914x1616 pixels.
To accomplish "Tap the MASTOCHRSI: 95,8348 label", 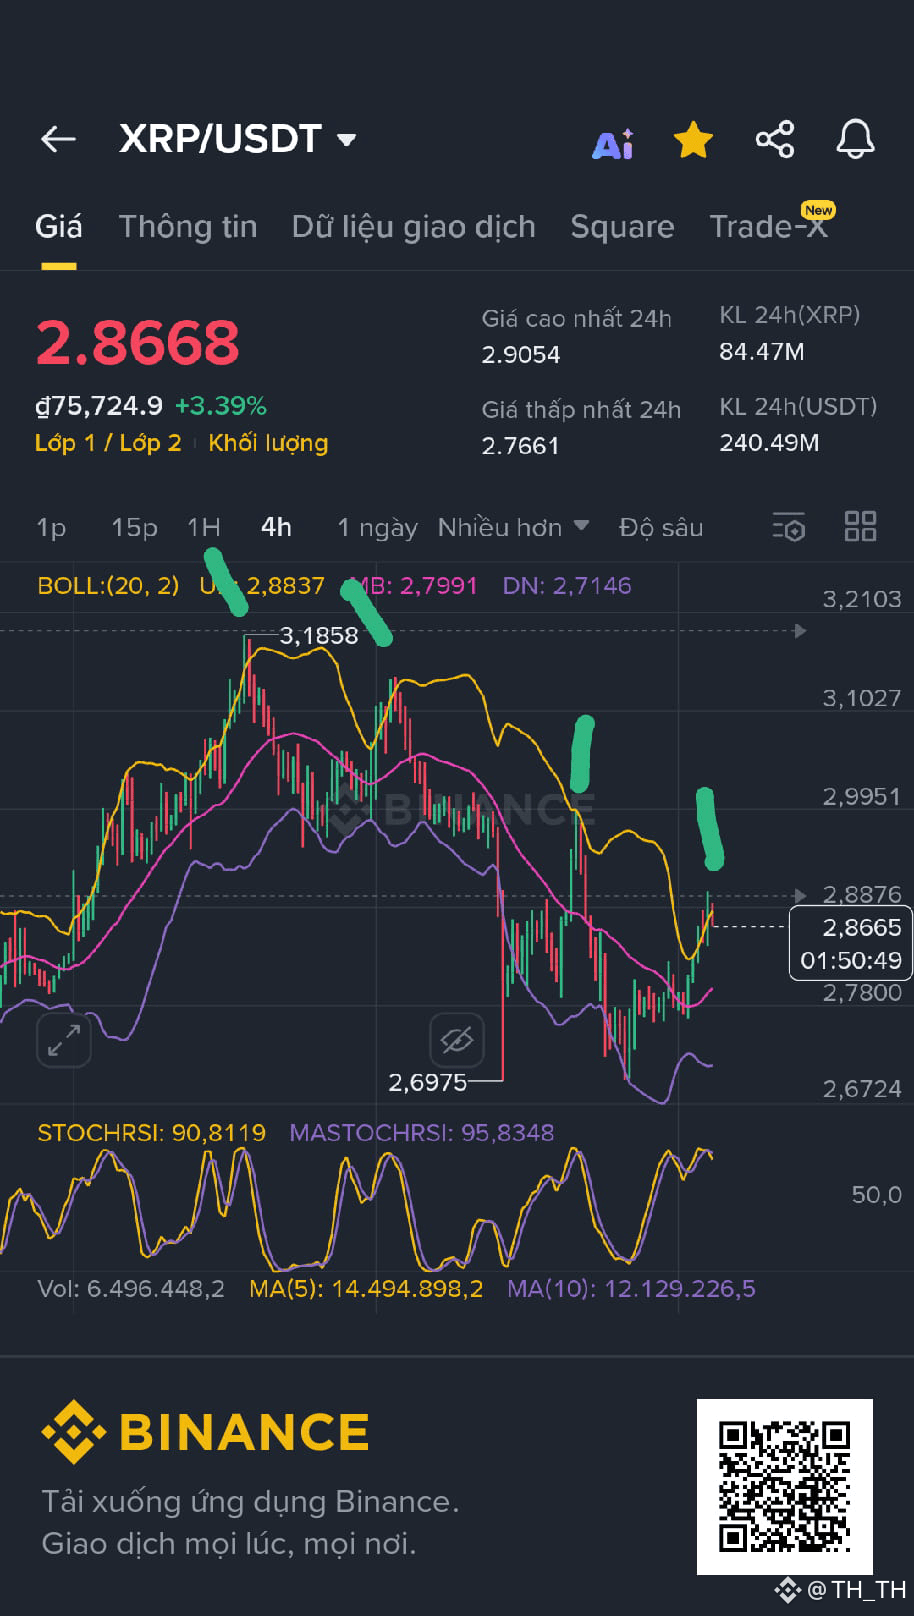I will pos(421,1133).
